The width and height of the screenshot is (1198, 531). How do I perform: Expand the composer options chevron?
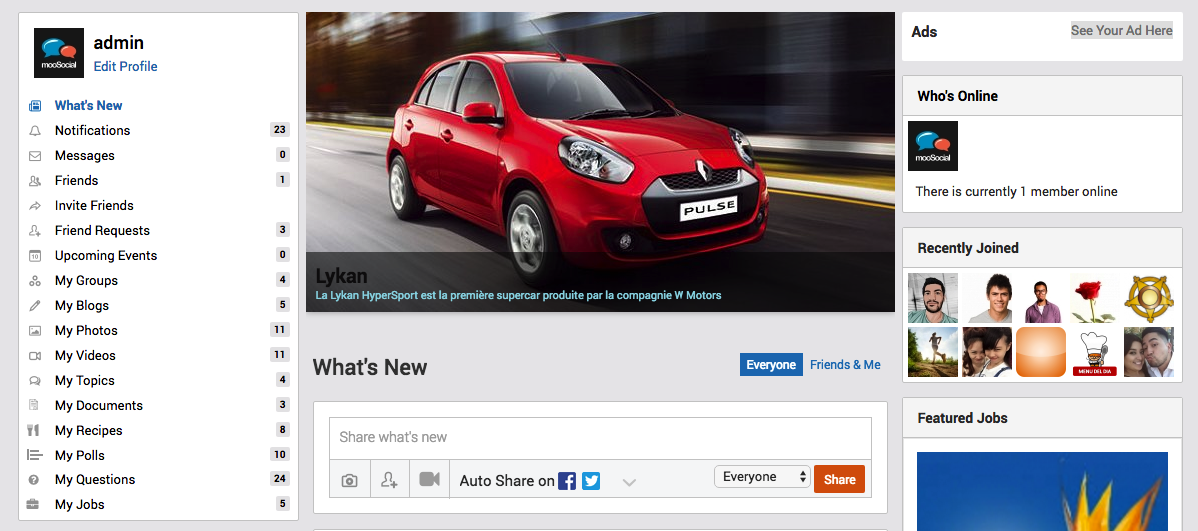629,482
